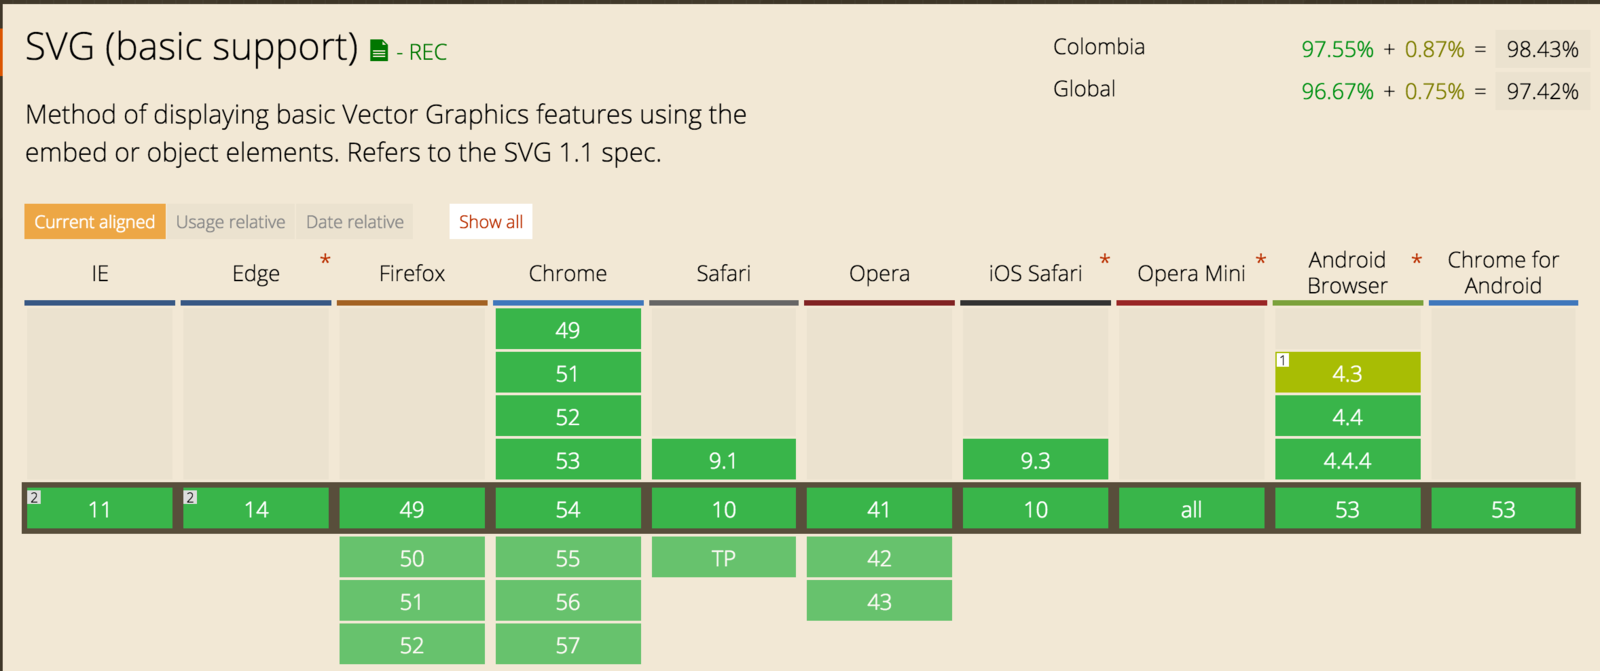Click the Show all button
Screen dimensions: 1600x671
pyautogui.click(x=491, y=222)
